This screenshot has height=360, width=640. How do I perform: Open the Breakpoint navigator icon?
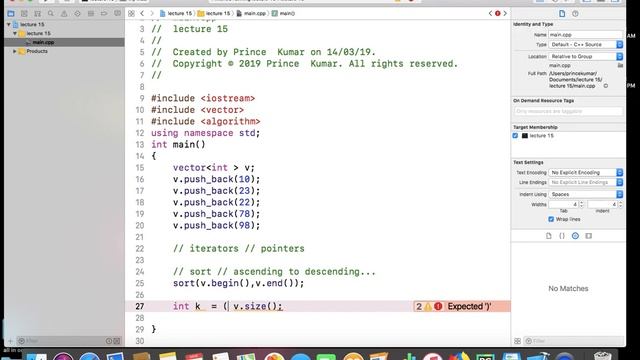pyautogui.click(x=104, y=13)
